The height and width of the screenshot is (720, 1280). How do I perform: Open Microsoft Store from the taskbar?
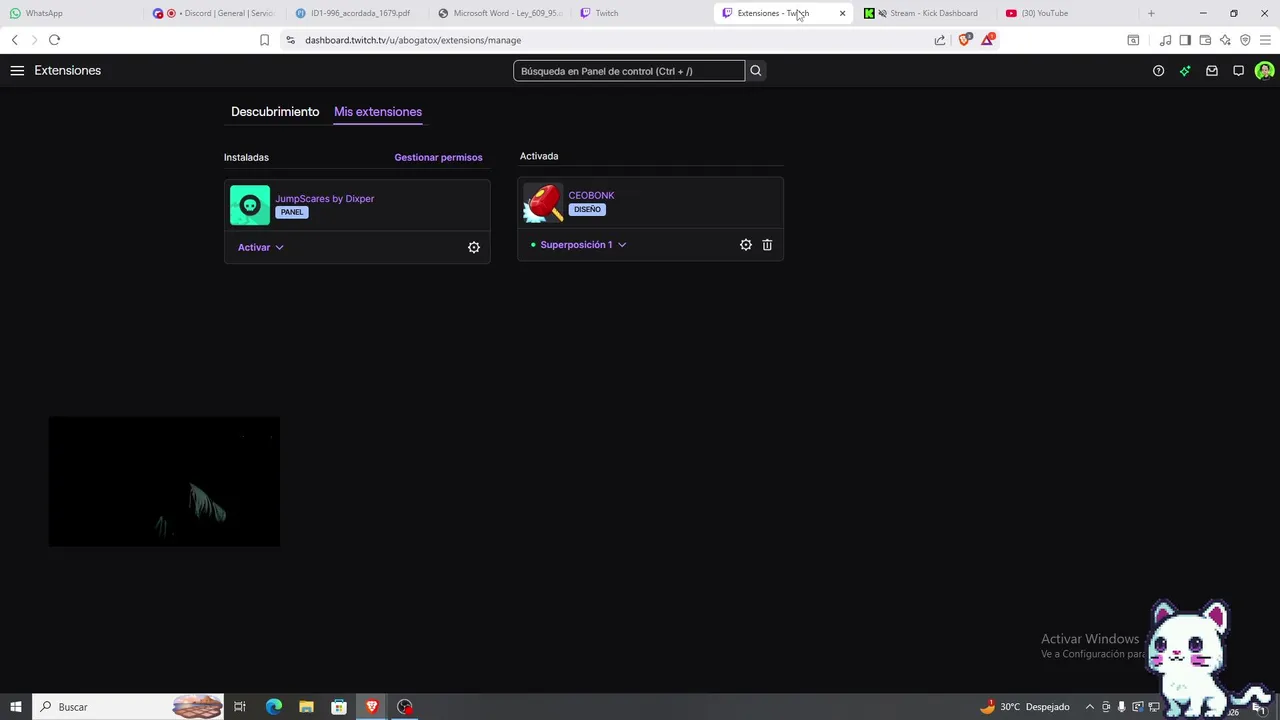(x=339, y=707)
